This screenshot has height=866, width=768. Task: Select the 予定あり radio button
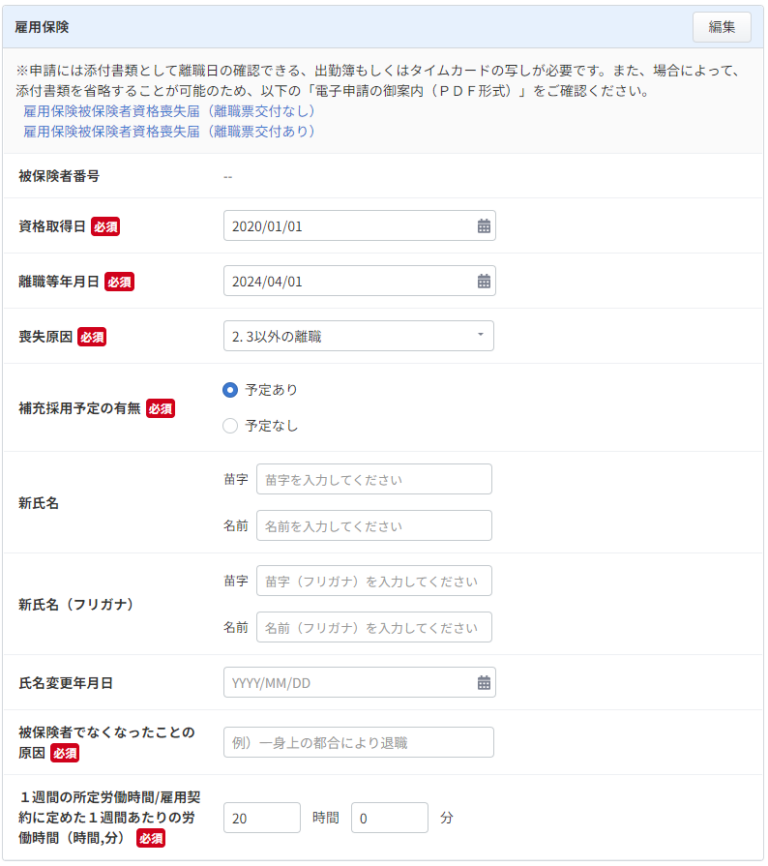pyautogui.click(x=230, y=390)
